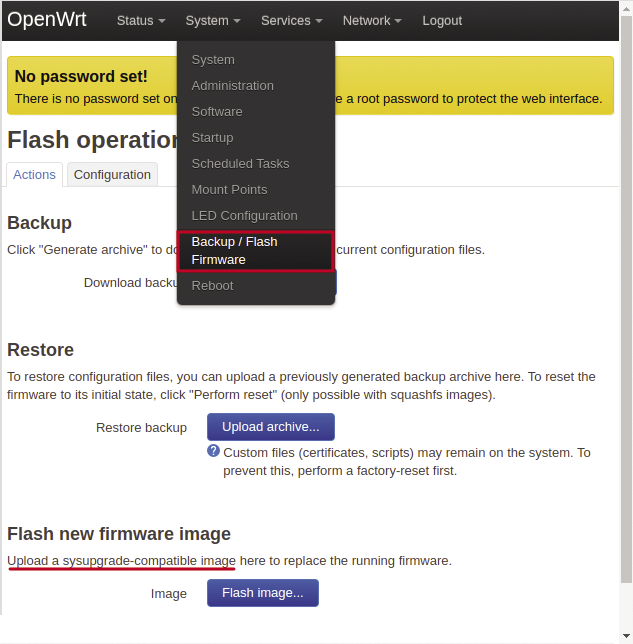Expand the Status dropdown menu
Image resolution: width=633 pixels, height=644 pixels.
[x=141, y=21]
